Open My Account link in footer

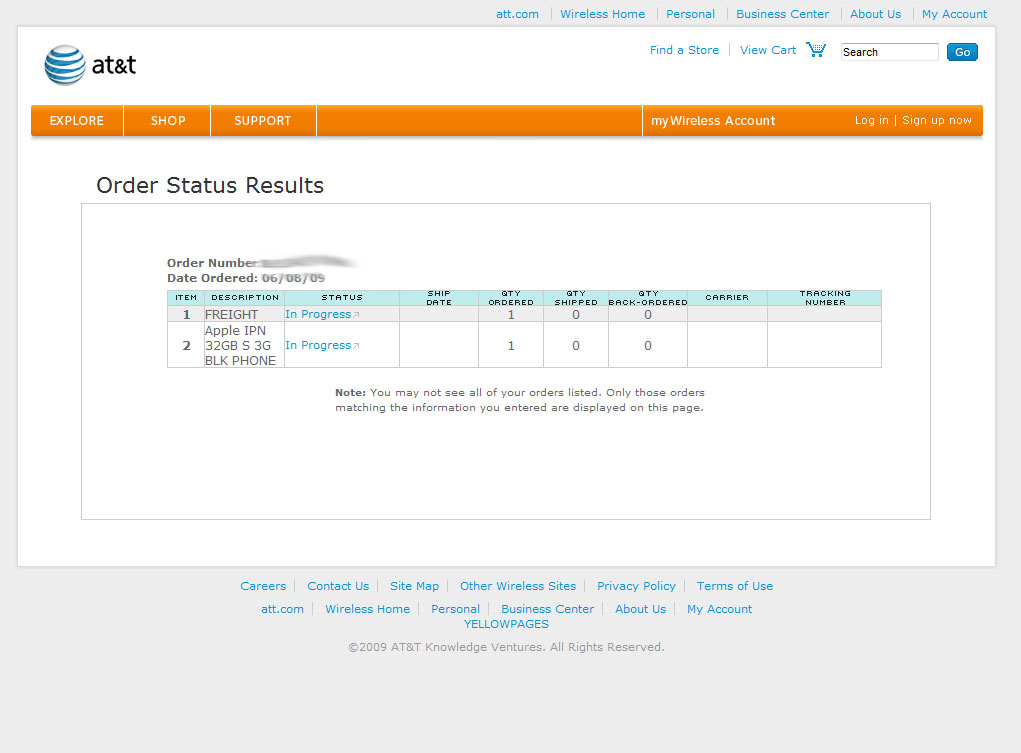pos(719,609)
